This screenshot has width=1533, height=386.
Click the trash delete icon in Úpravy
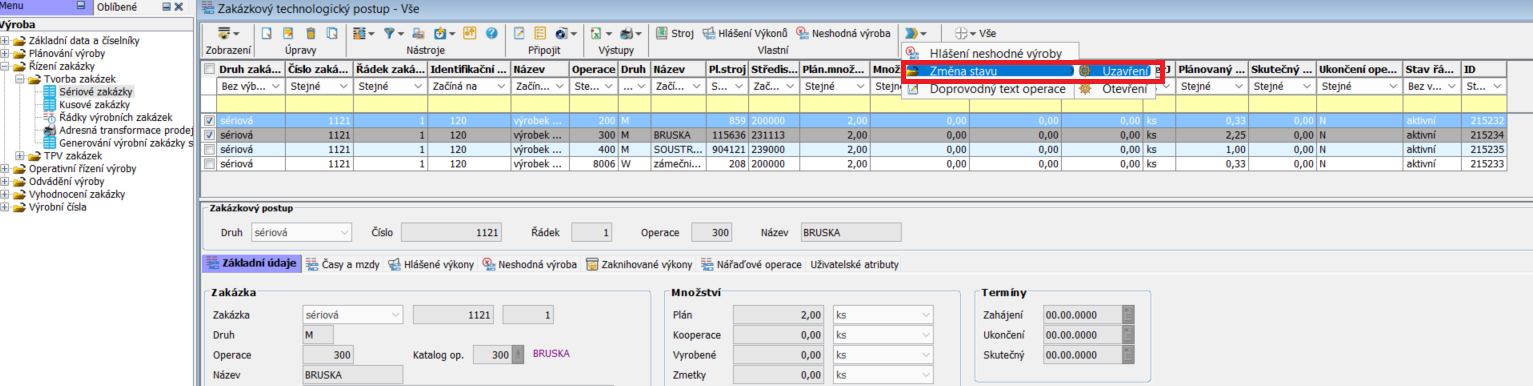[310, 33]
